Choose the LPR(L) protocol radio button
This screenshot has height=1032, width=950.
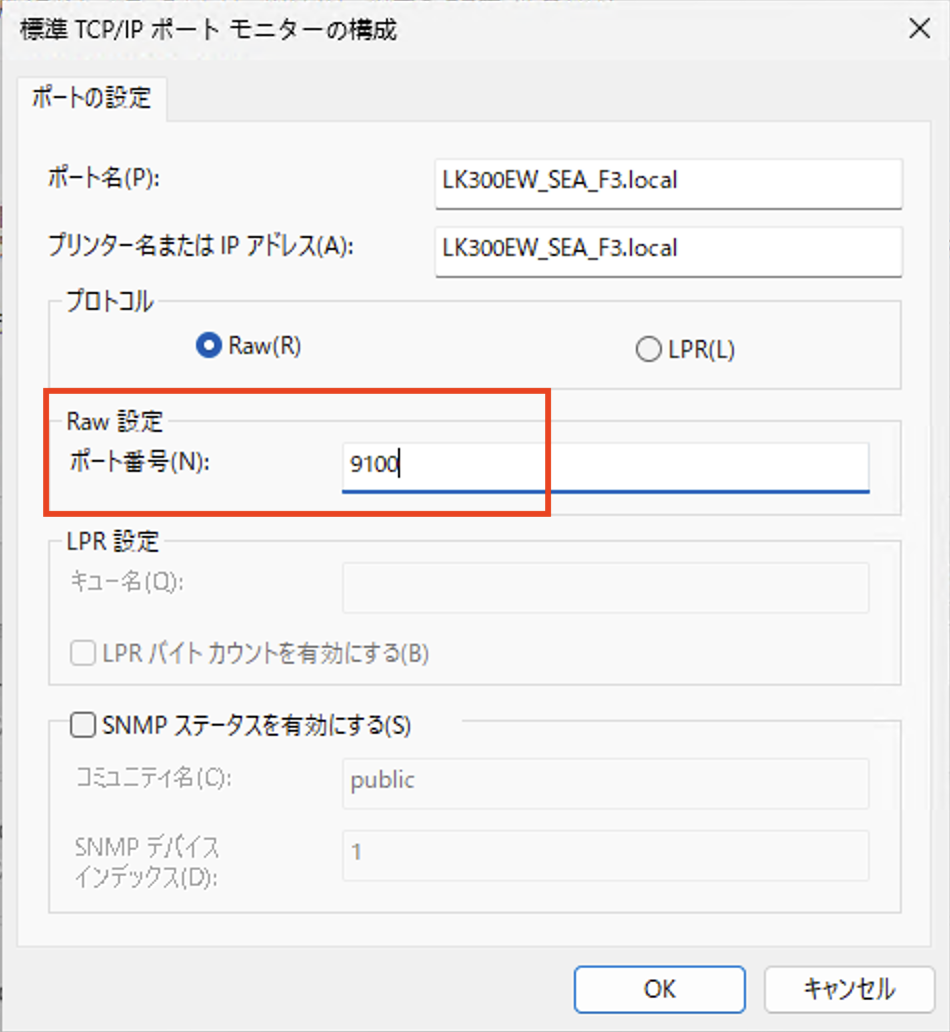point(648,350)
